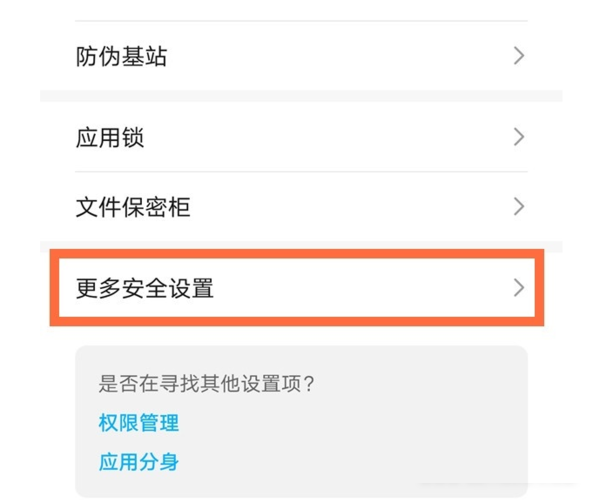Click the chevron arrow beside 防伪基站
Image resolution: width=600 pixels, height=503 pixels.
[518, 57]
